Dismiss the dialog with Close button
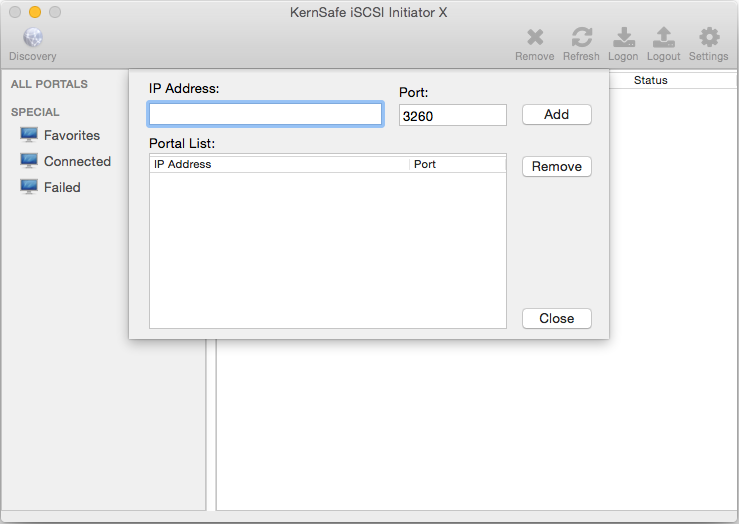This screenshot has width=739, height=524. click(x=557, y=319)
